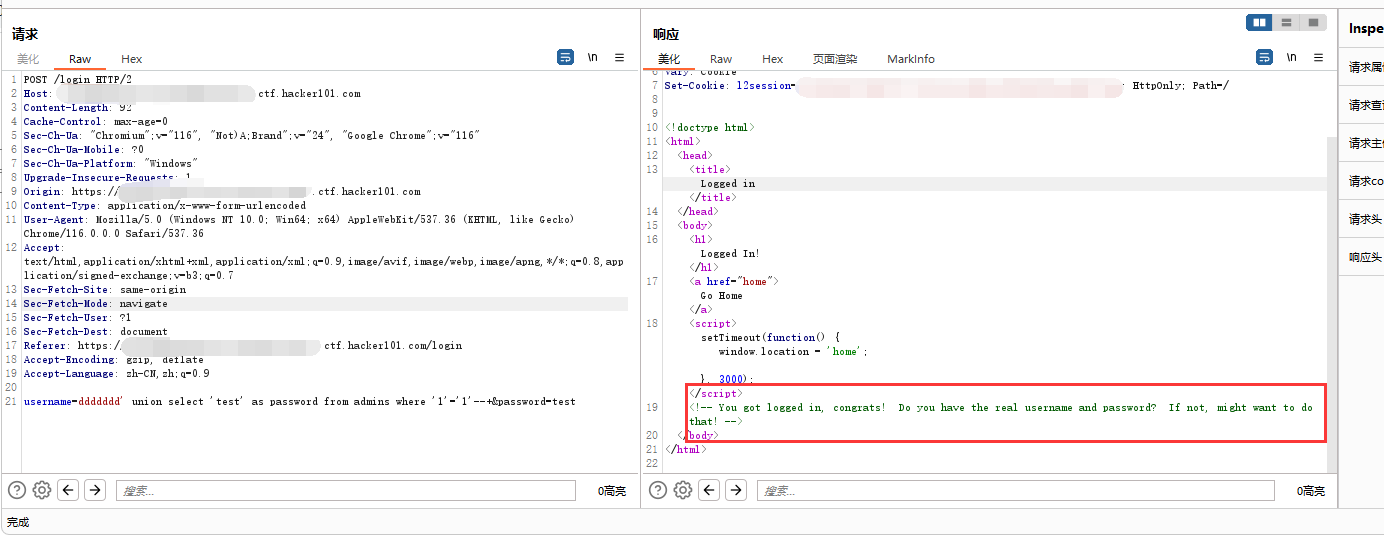Go to previous match in request search
Image resolution: width=1384 pixels, height=536 pixels.
coord(68,490)
